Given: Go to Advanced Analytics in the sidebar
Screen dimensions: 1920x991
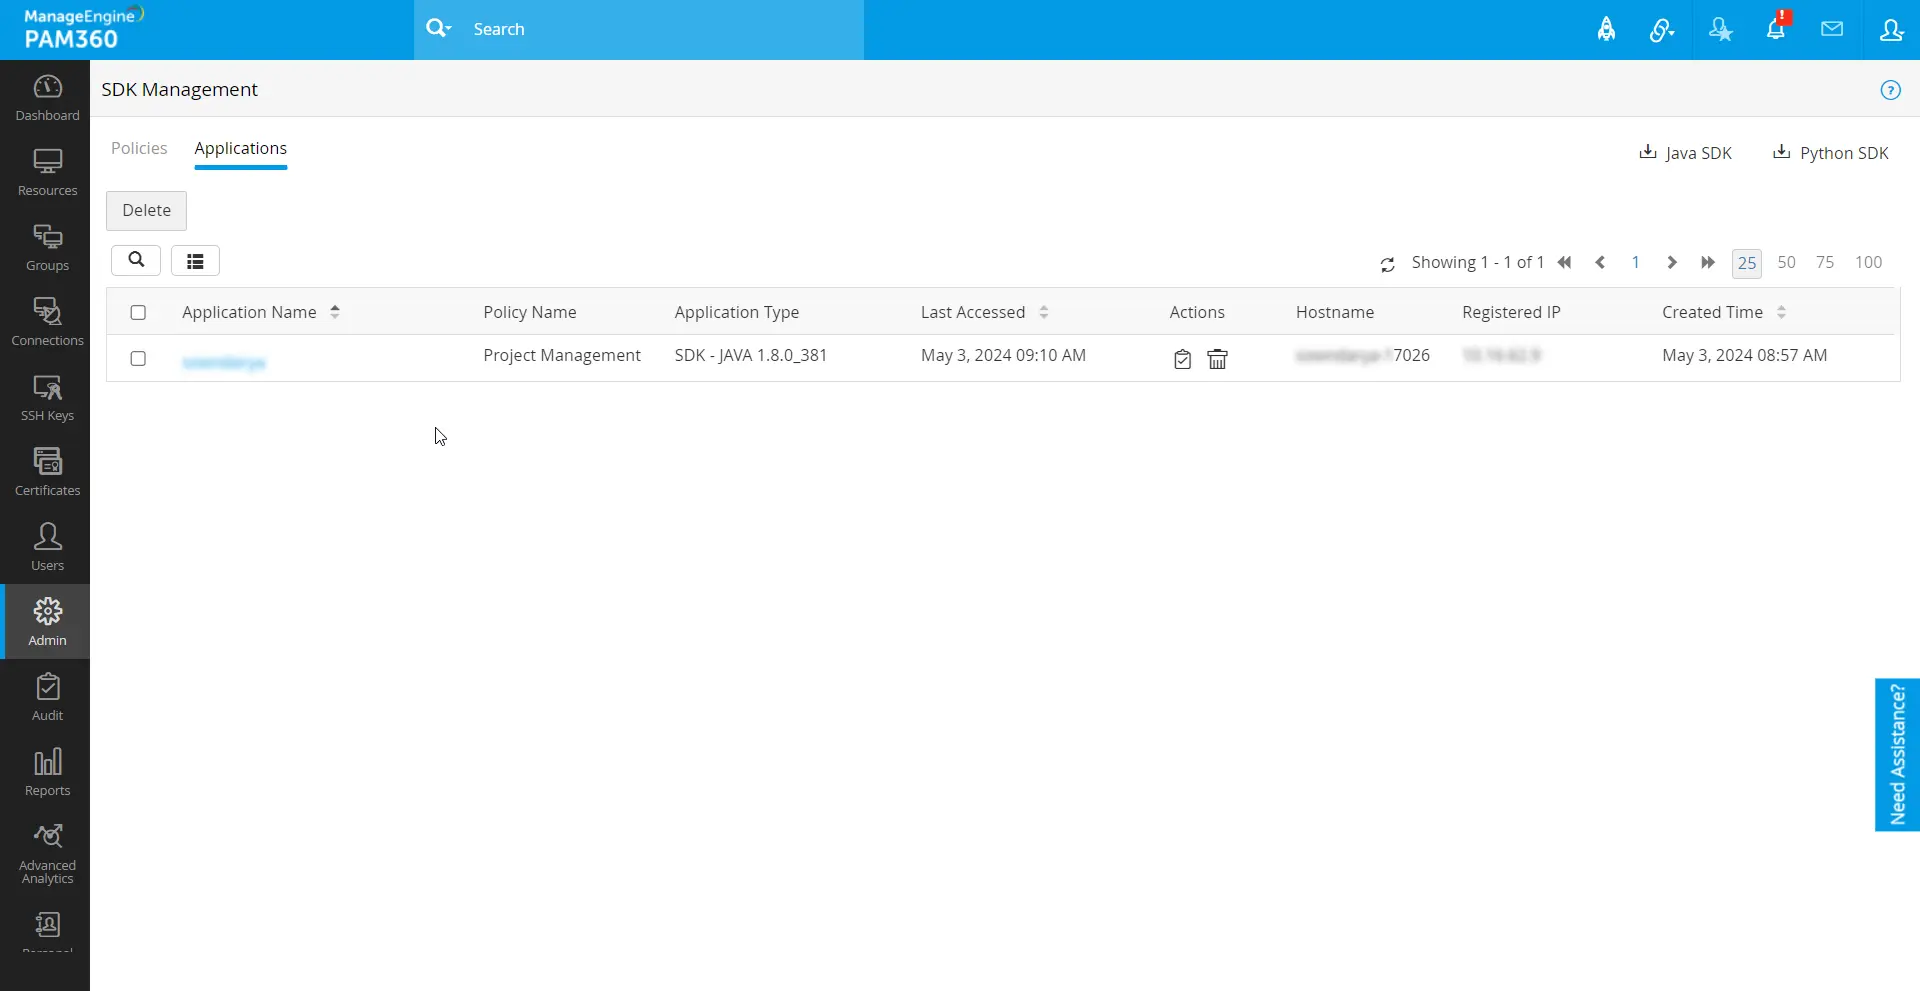Looking at the screenshot, I should pyautogui.click(x=47, y=854).
